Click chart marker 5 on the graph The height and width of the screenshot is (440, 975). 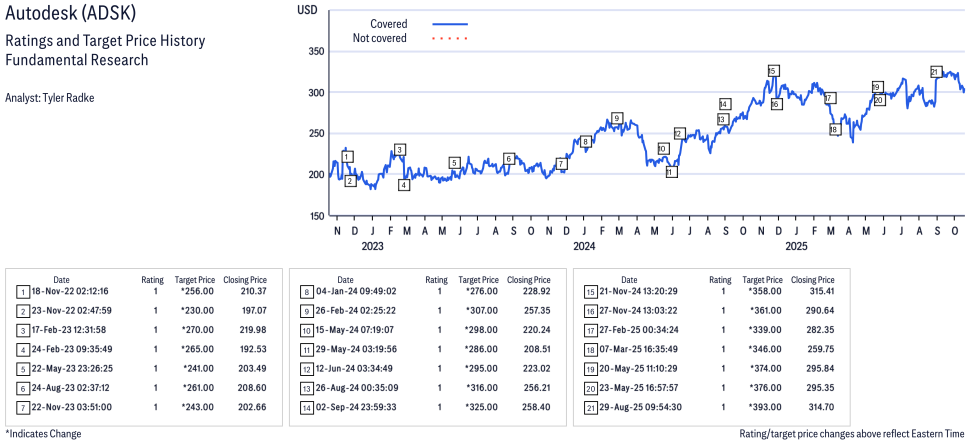[454, 163]
